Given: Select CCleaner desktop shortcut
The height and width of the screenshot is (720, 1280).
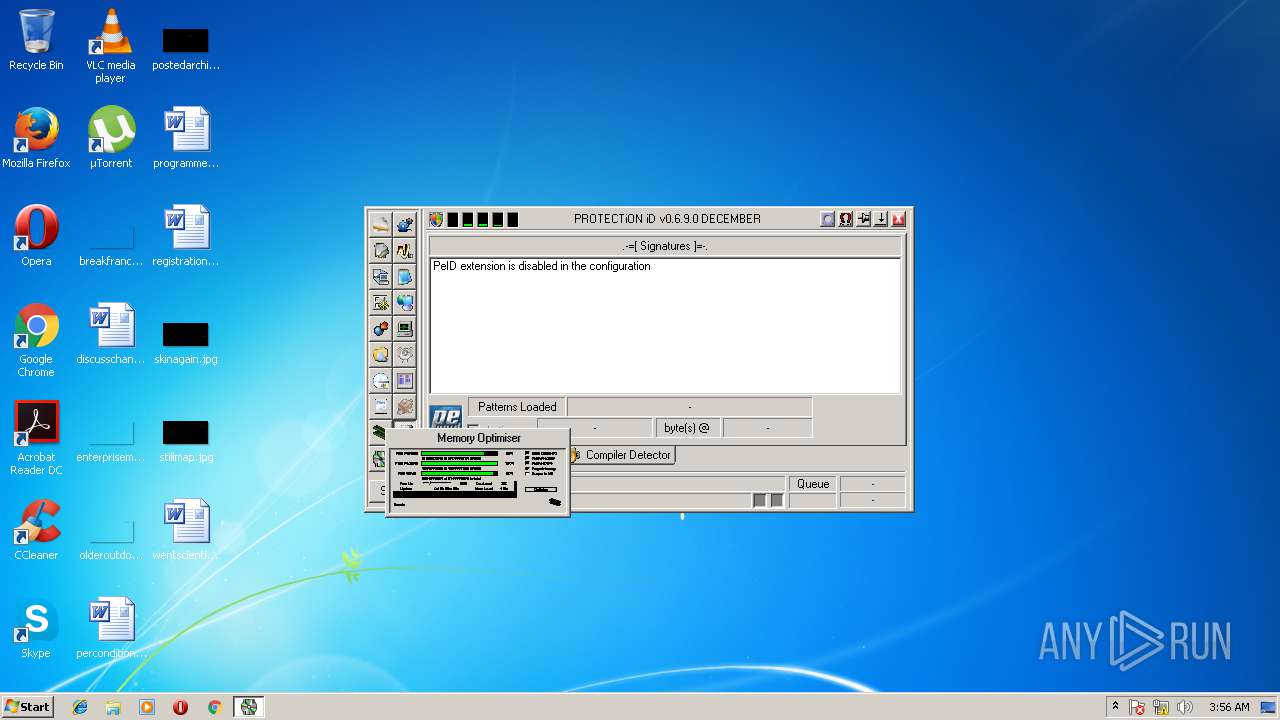Looking at the screenshot, I should (x=36, y=530).
